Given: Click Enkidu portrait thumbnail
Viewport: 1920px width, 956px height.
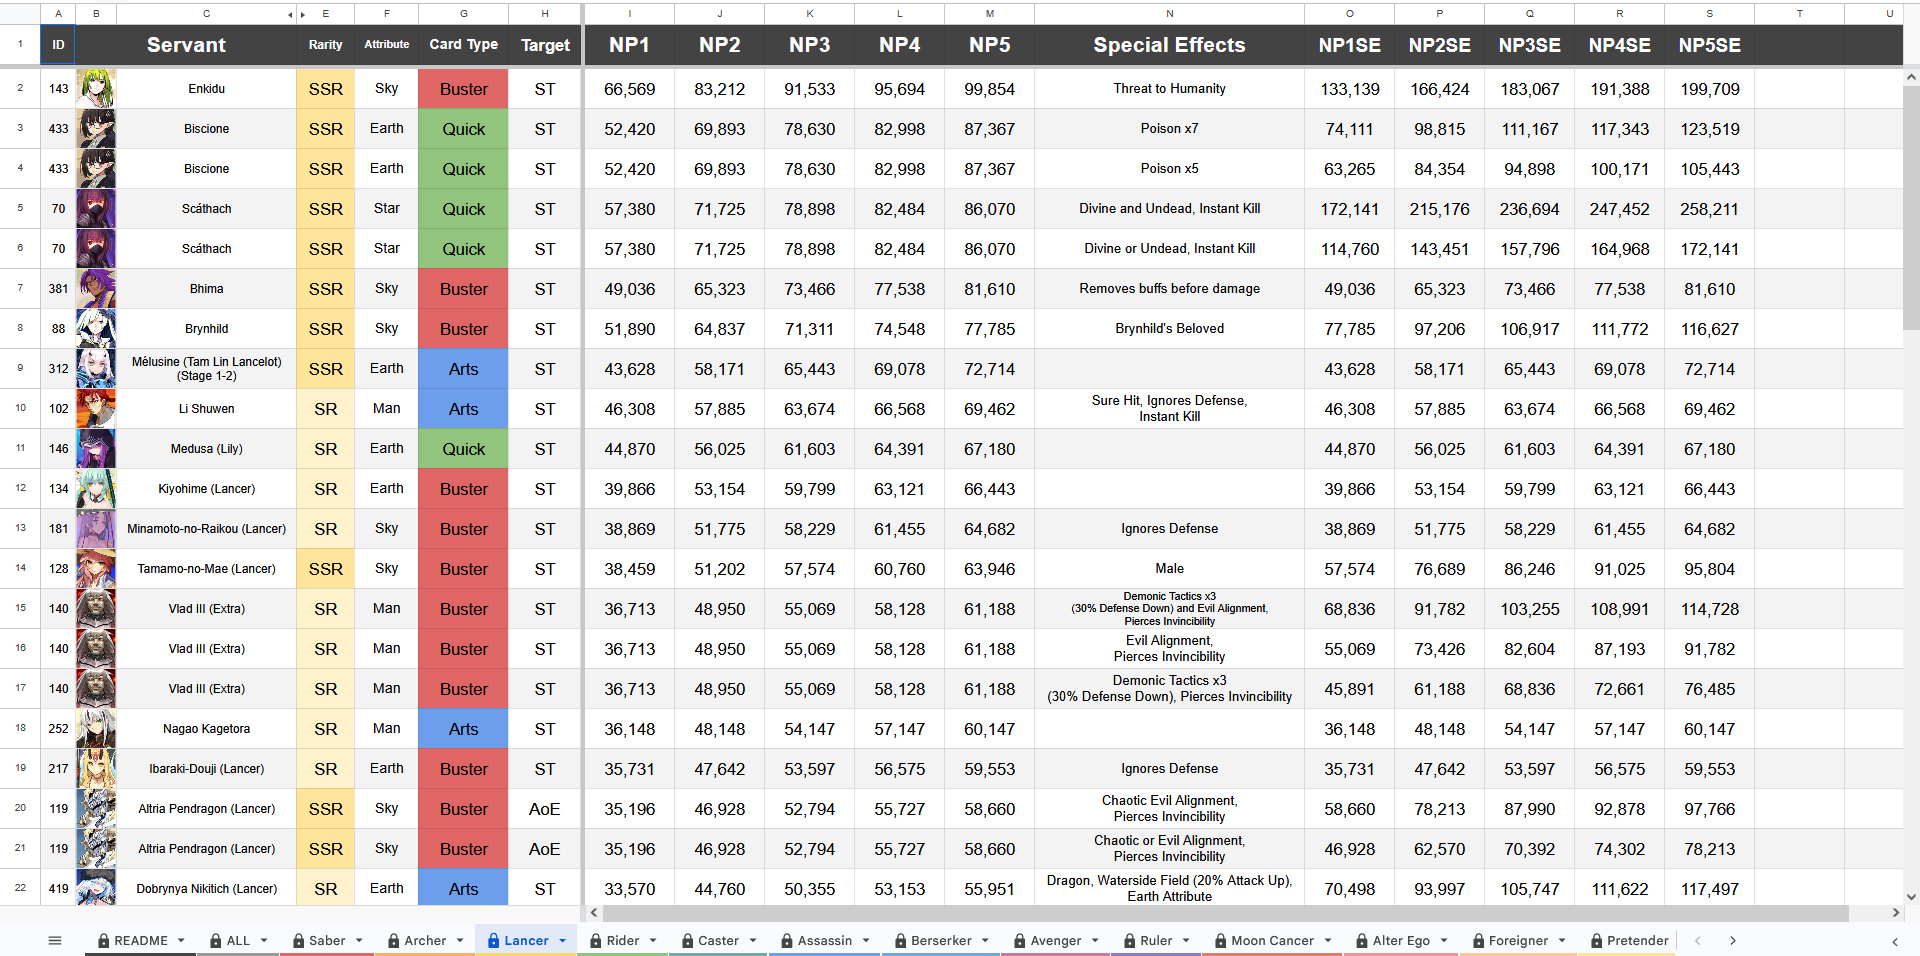Looking at the screenshot, I should [x=96, y=89].
